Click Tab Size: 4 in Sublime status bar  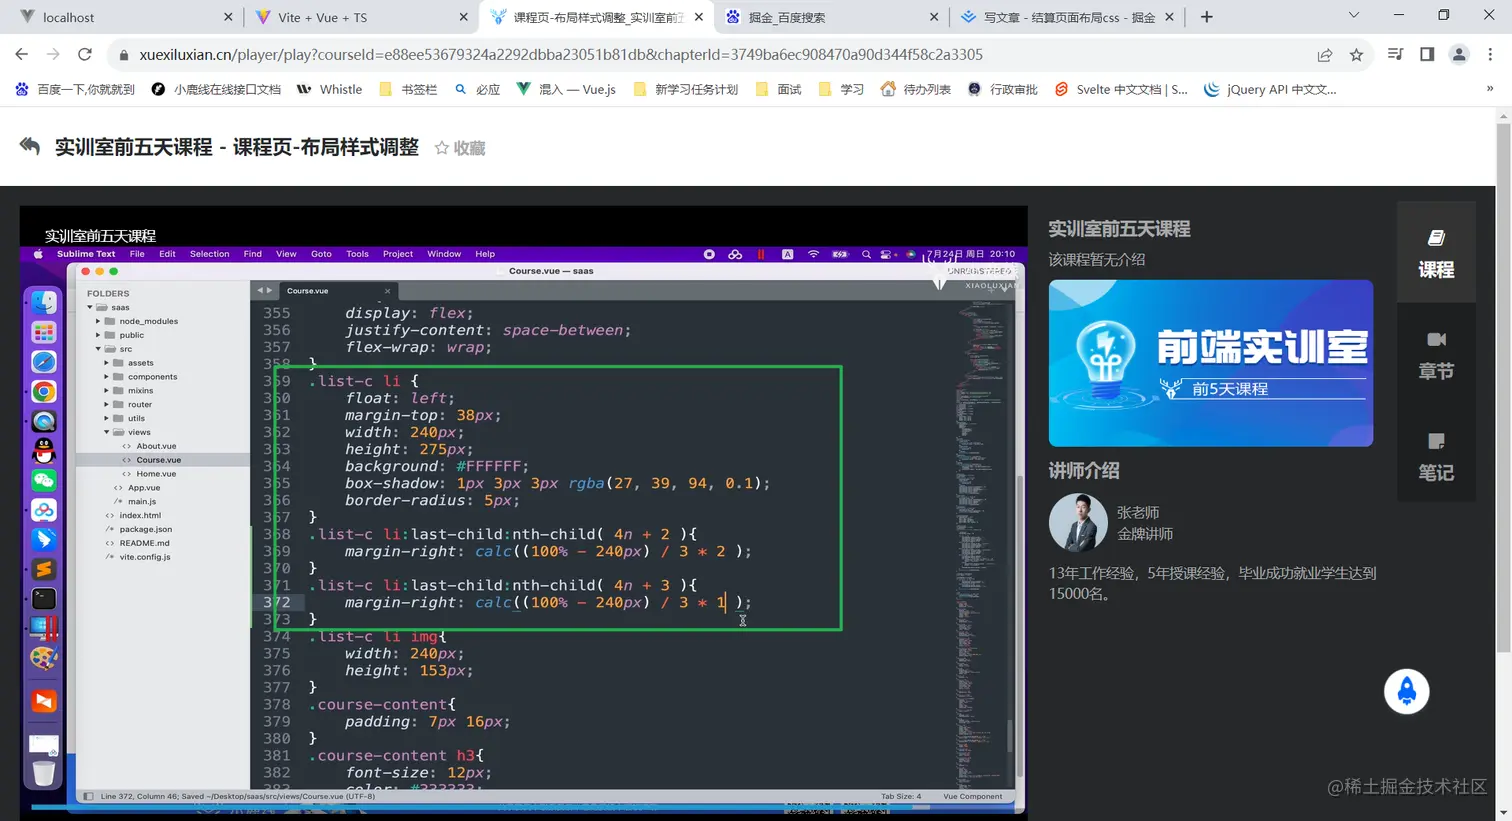(901, 796)
